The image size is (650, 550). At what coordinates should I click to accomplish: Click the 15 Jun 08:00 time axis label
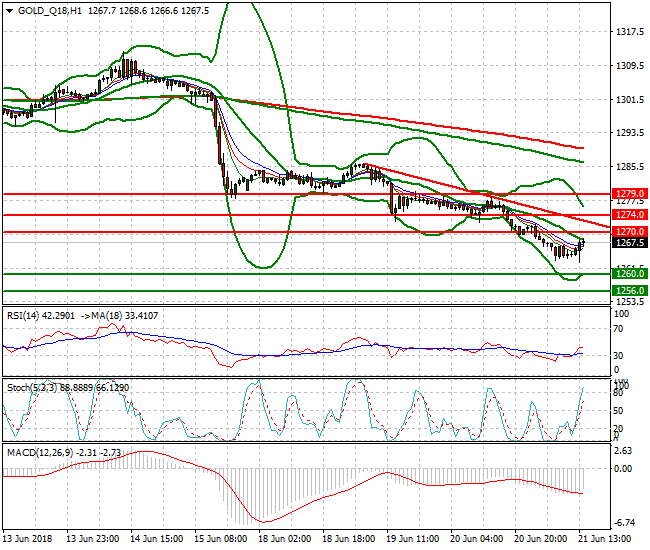pyautogui.click(x=221, y=539)
